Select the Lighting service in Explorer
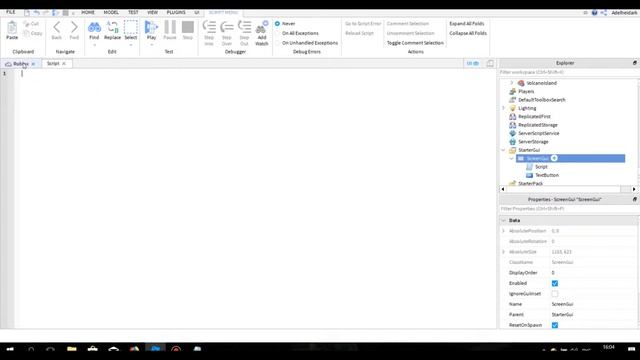This screenshot has height=360, width=640. pos(527,108)
